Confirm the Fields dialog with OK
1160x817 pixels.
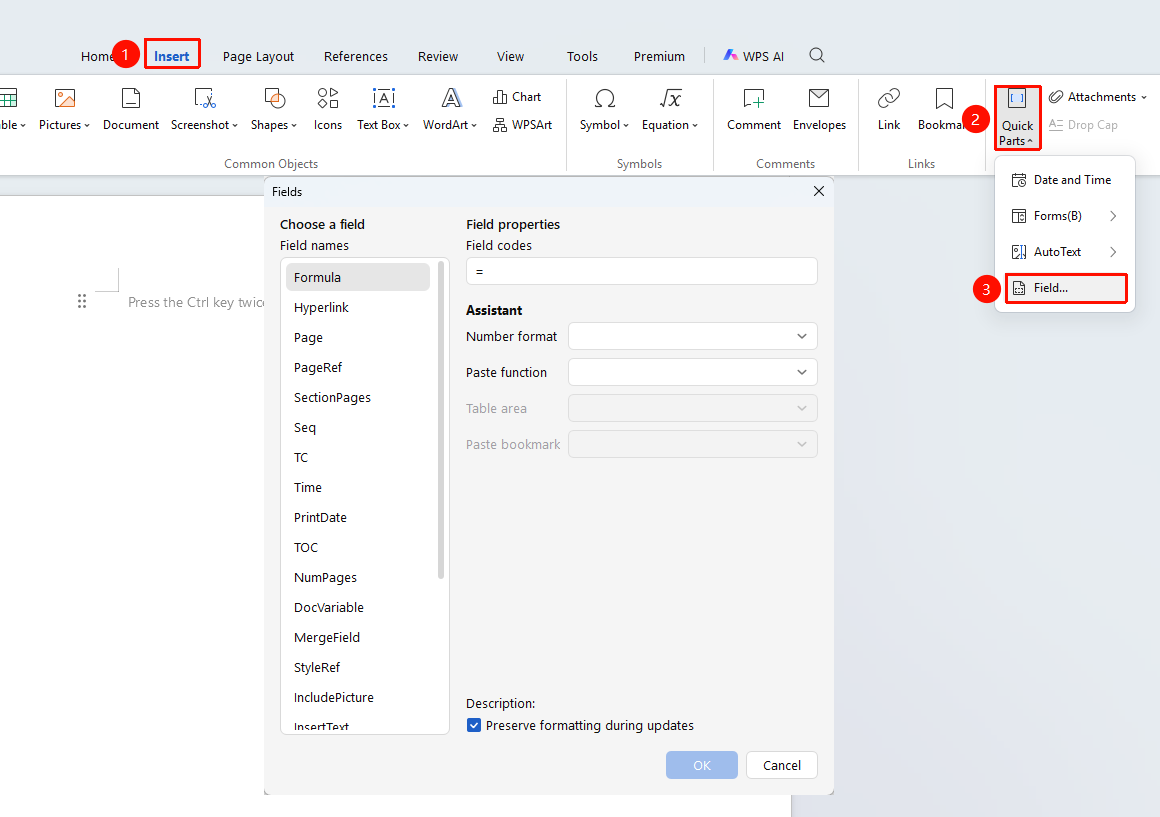(x=701, y=765)
